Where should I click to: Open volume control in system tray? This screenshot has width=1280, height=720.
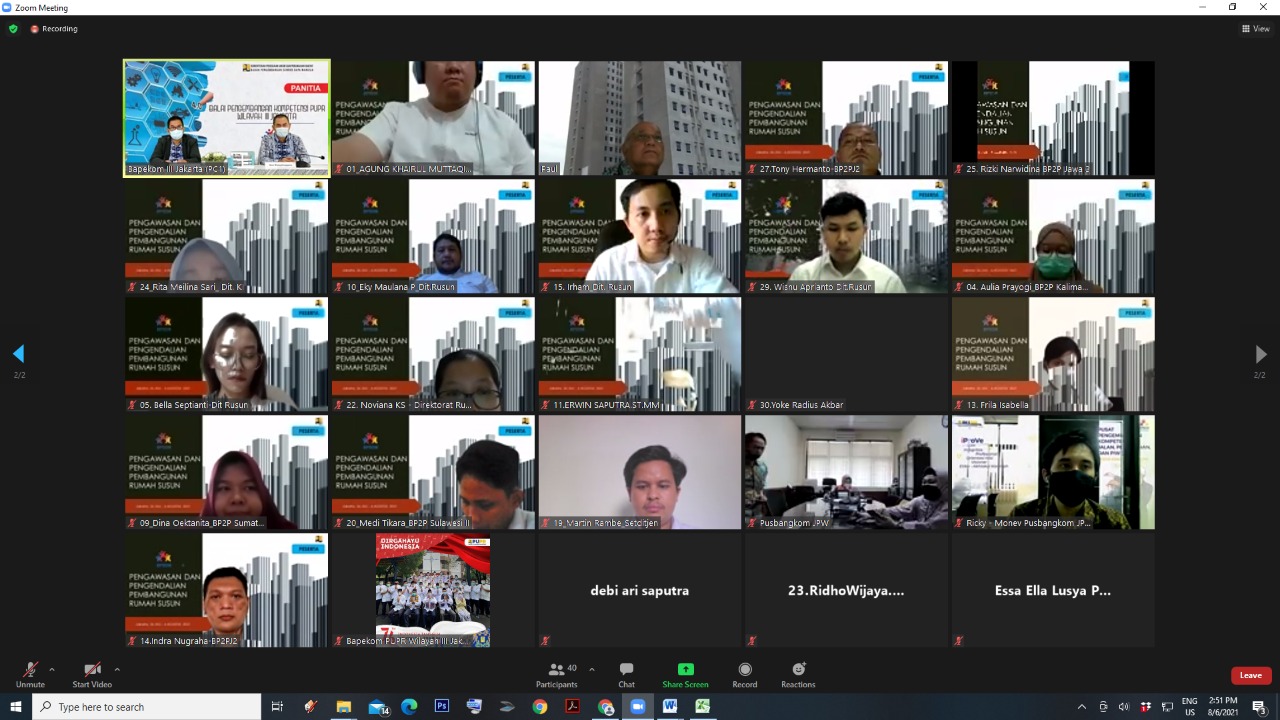pos(1124,707)
